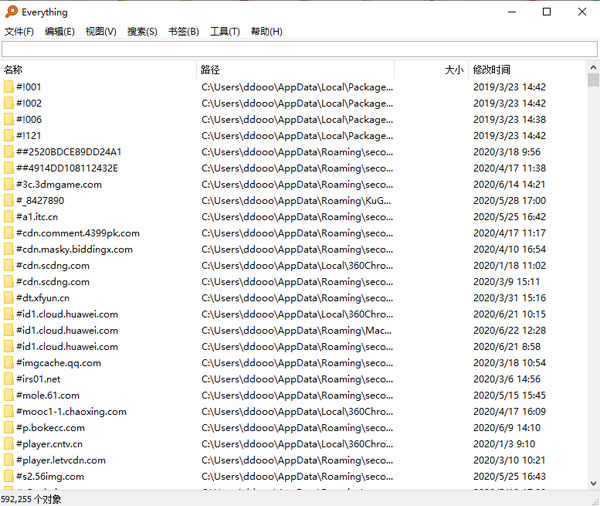Image resolution: width=600 pixels, height=506 pixels.
Task: Open the 帮助(H) menu
Action: [266, 31]
